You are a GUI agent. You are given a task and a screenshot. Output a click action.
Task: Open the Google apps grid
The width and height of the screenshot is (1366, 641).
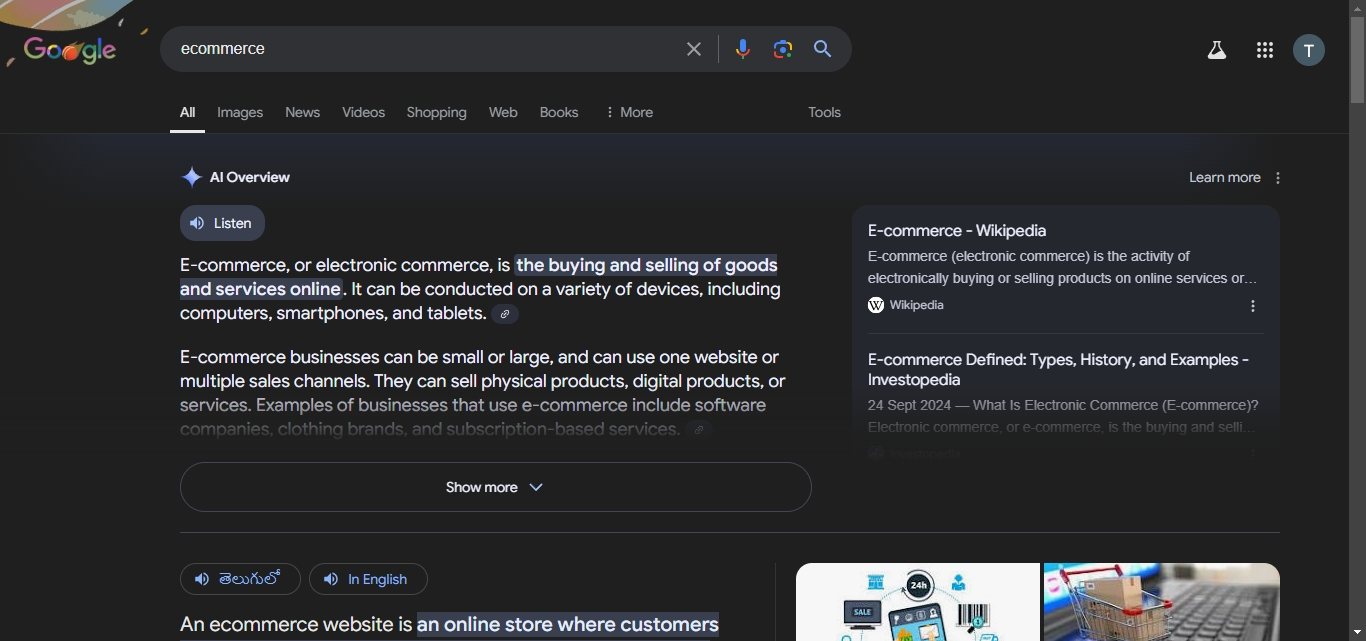tap(1265, 50)
